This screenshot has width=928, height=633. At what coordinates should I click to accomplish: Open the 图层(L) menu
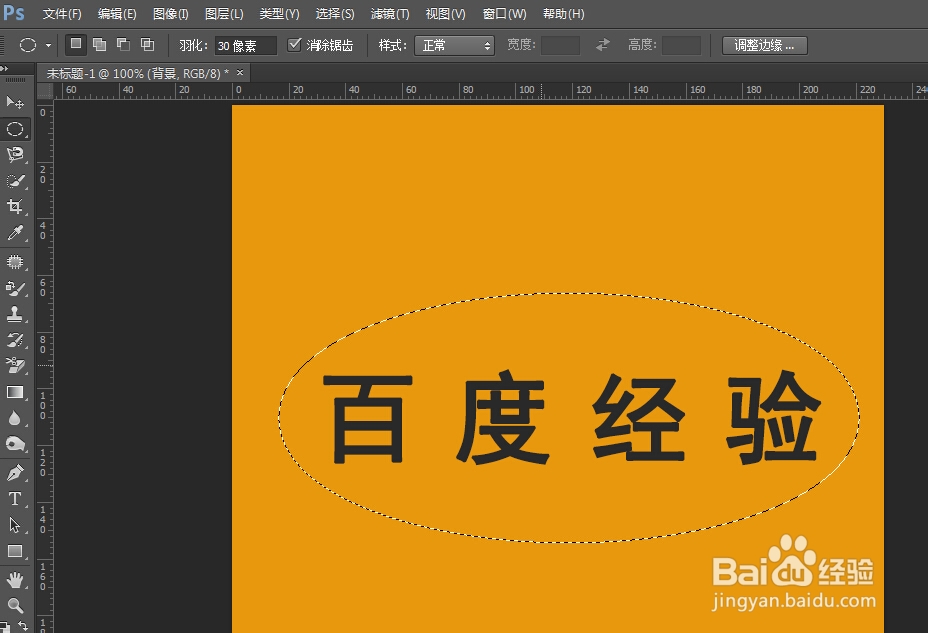224,14
